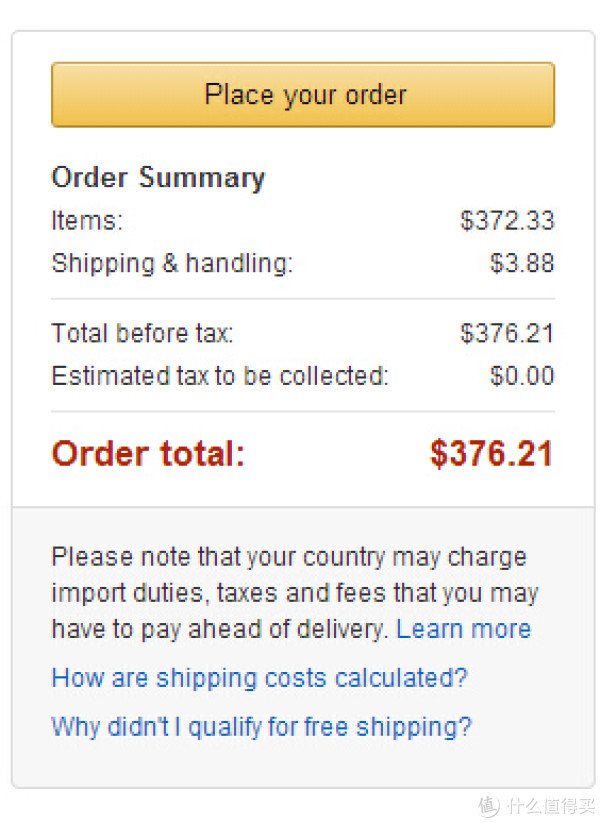Open Why didn't I qualify for free shipping
This screenshot has height=823, width=600.
coord(261,727)
